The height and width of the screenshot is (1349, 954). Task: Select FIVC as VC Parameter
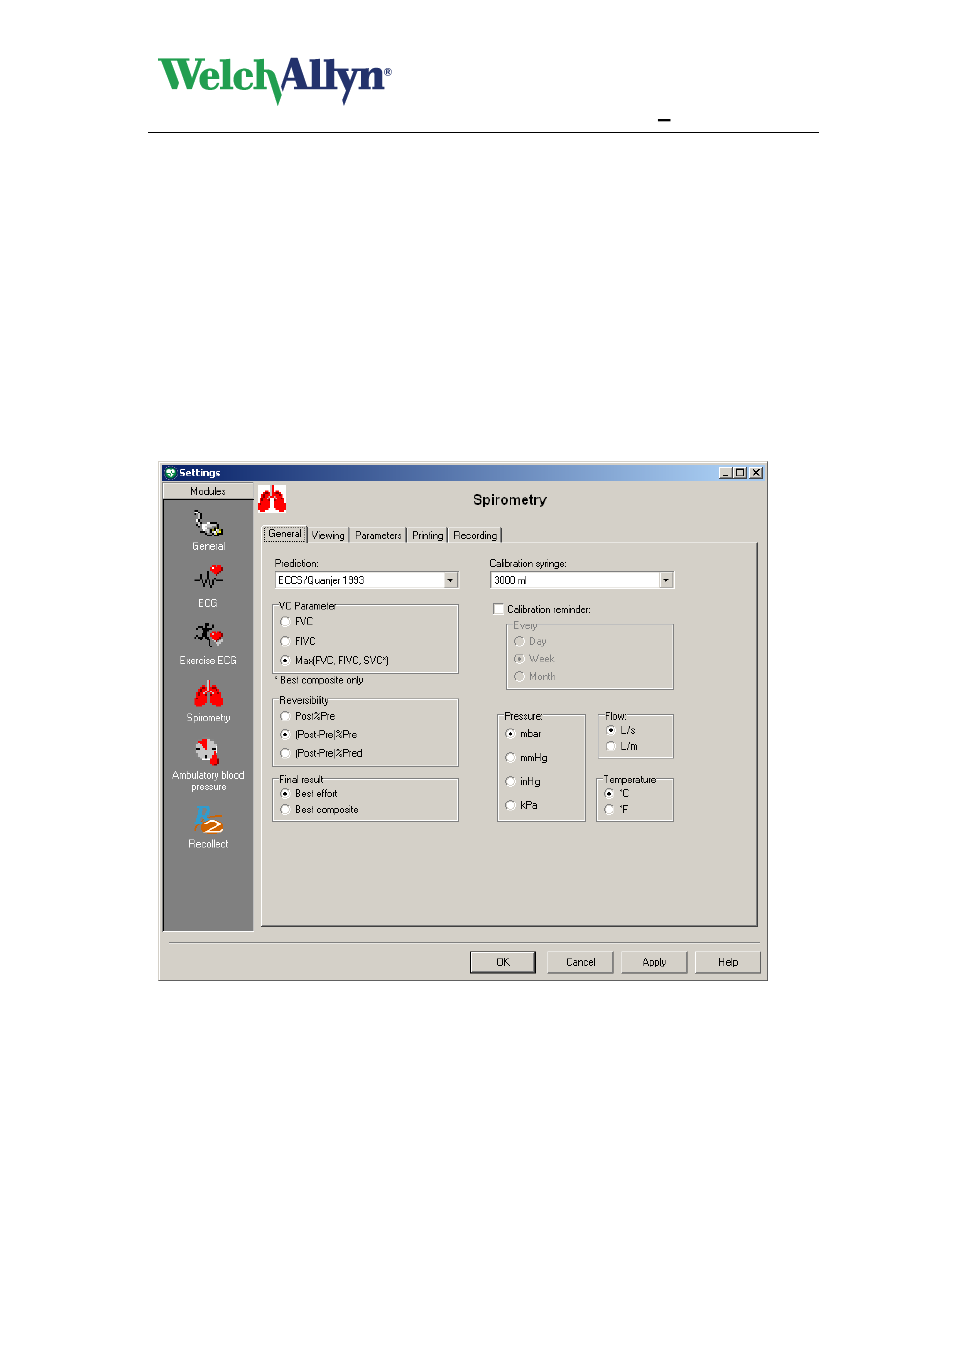[285, 642]
